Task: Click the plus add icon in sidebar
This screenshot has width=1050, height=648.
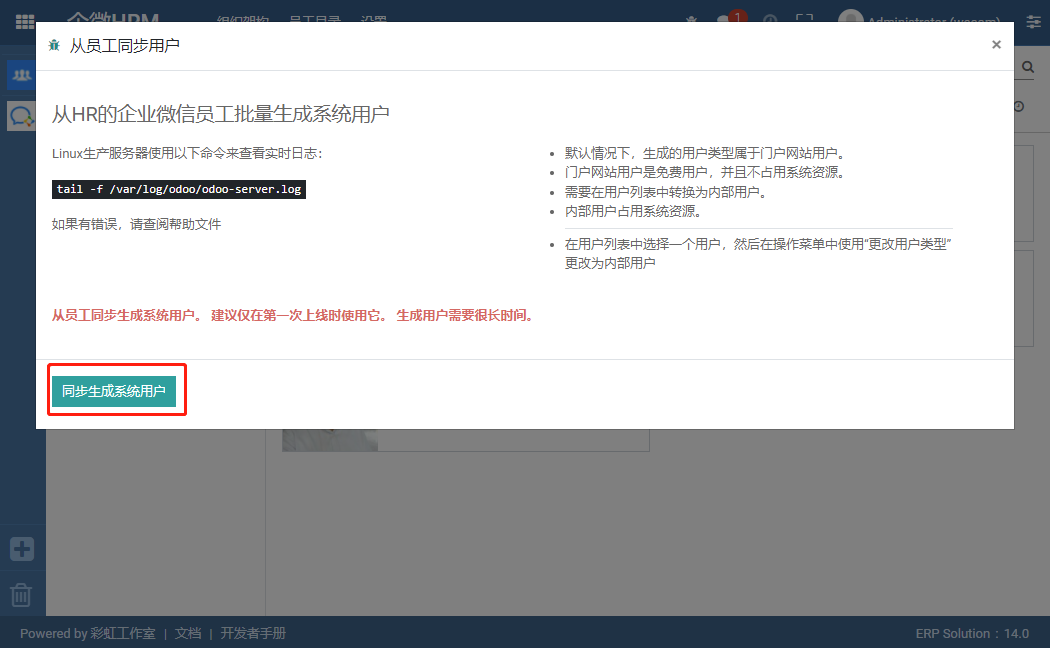Action: [21, 549]
